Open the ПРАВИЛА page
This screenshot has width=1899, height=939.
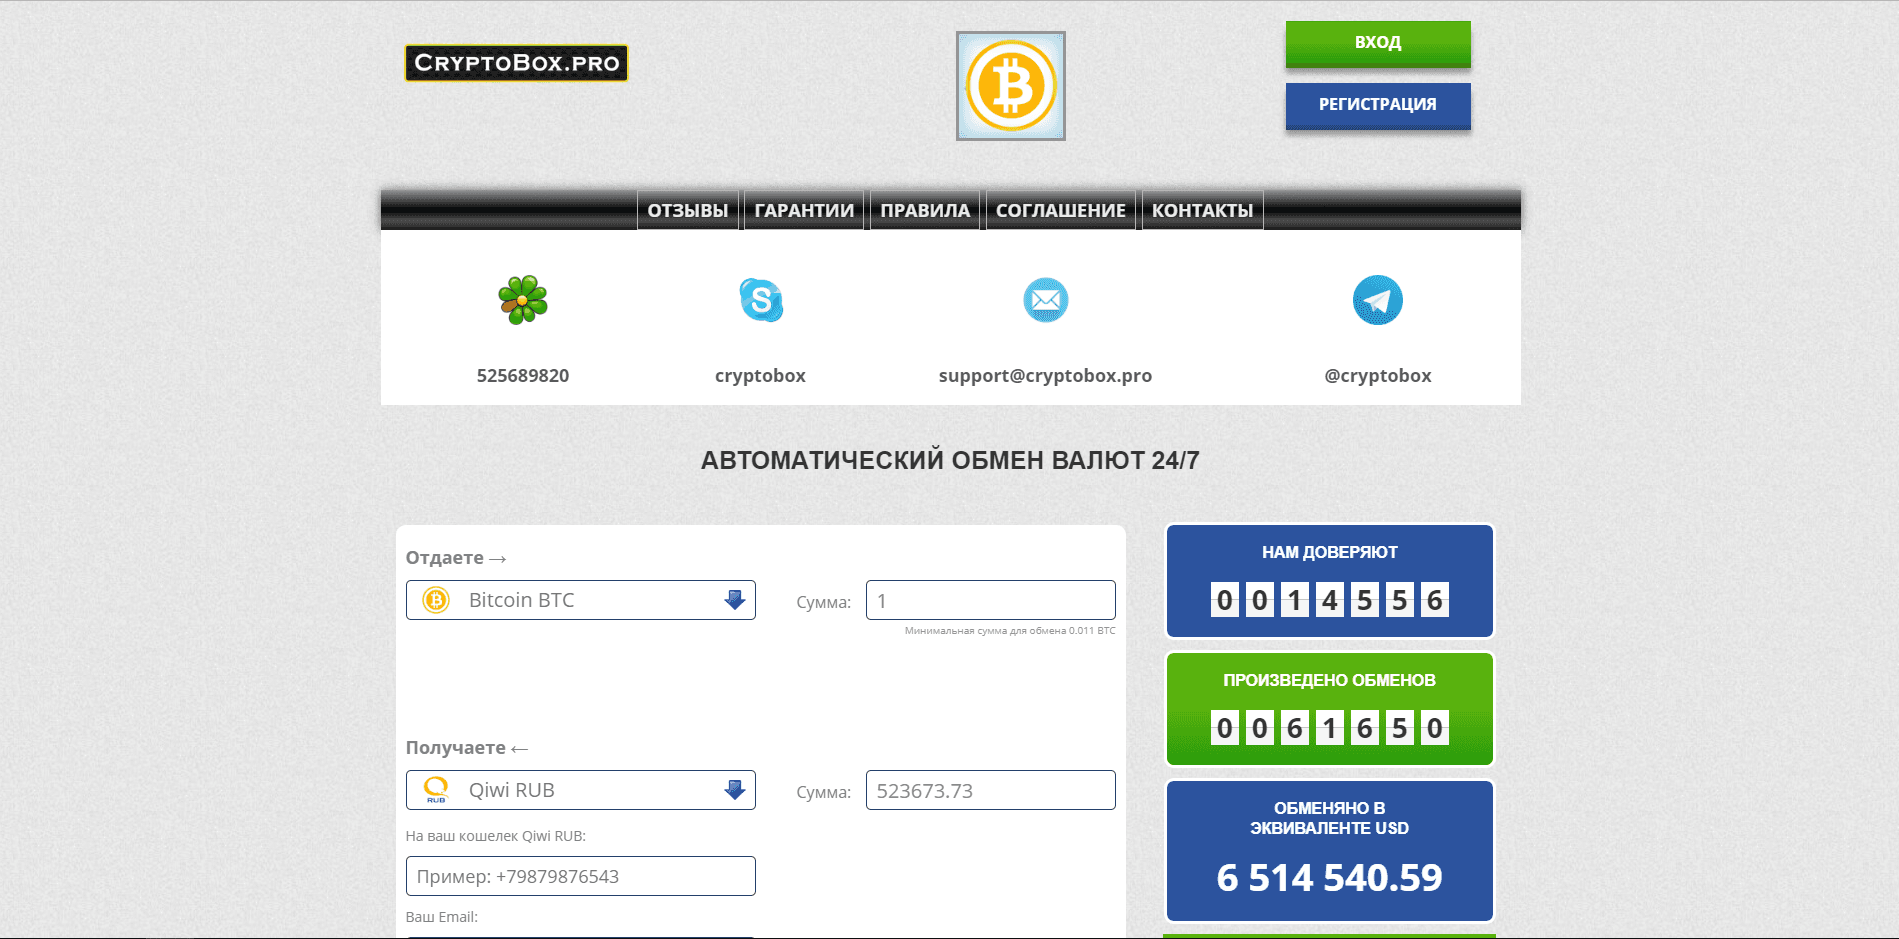(x=924, y=210)
